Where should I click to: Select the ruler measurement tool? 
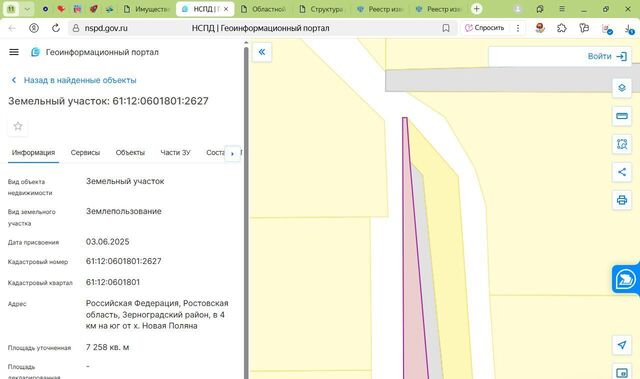tap(622, 116)
